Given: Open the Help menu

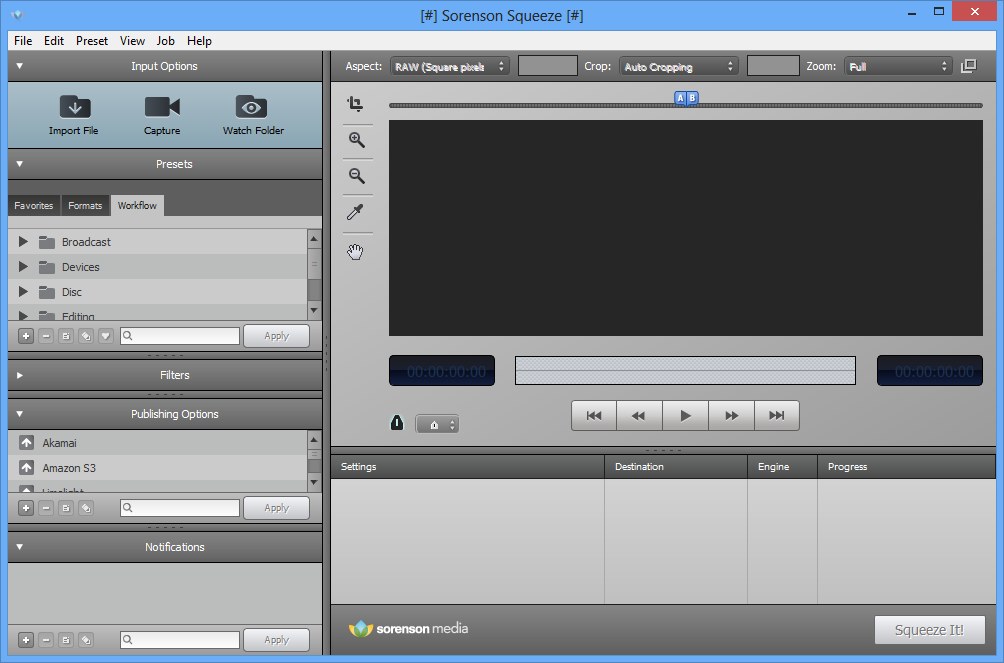Looking at the screenshot, I should 199,40.
